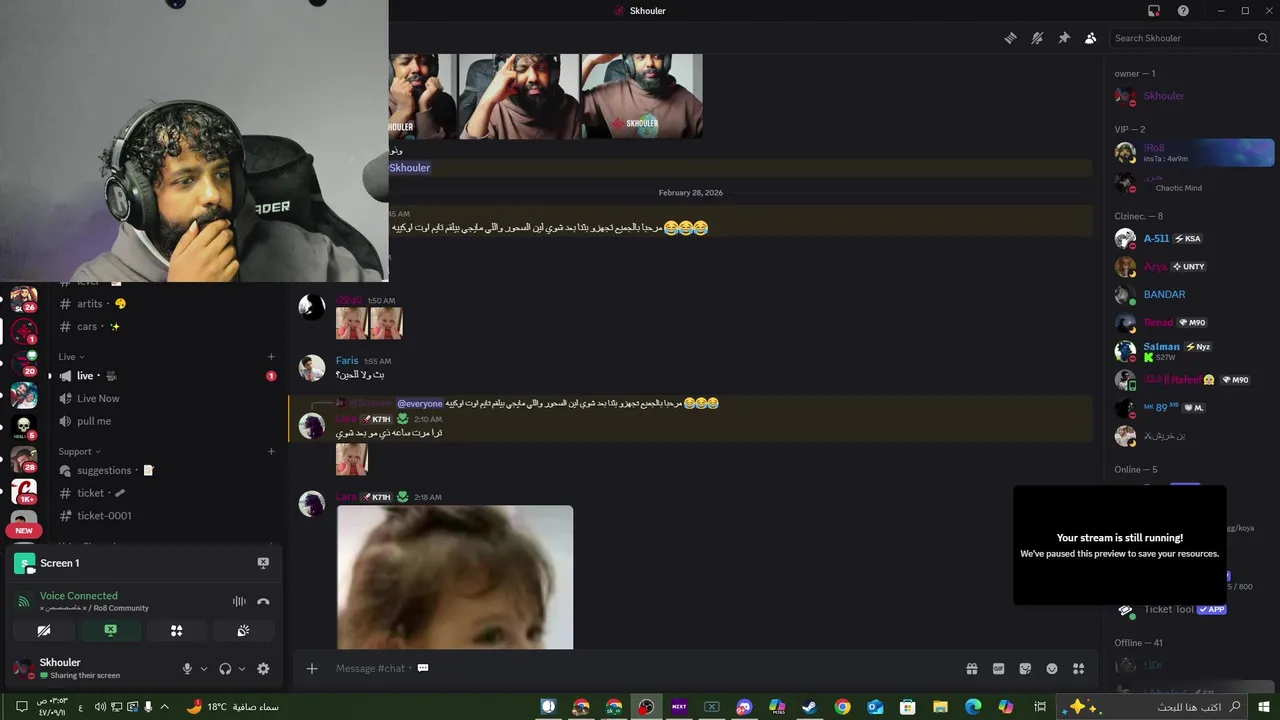Collapse the Support category
Viewport: 1280px width, 720px height.
(x=79, y=452)
